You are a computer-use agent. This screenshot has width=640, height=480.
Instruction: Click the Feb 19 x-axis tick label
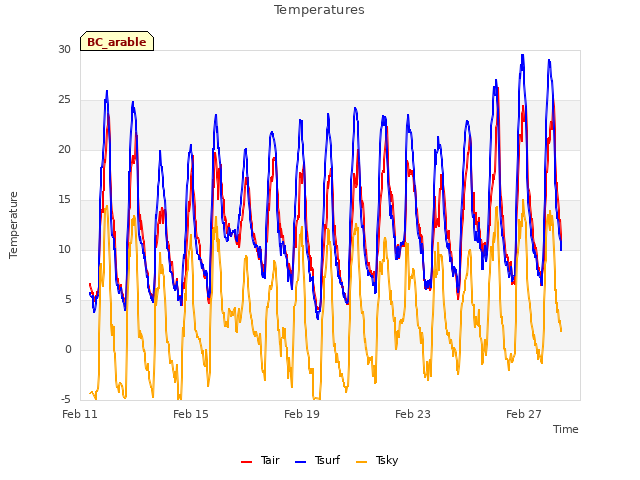coord(302,414)
